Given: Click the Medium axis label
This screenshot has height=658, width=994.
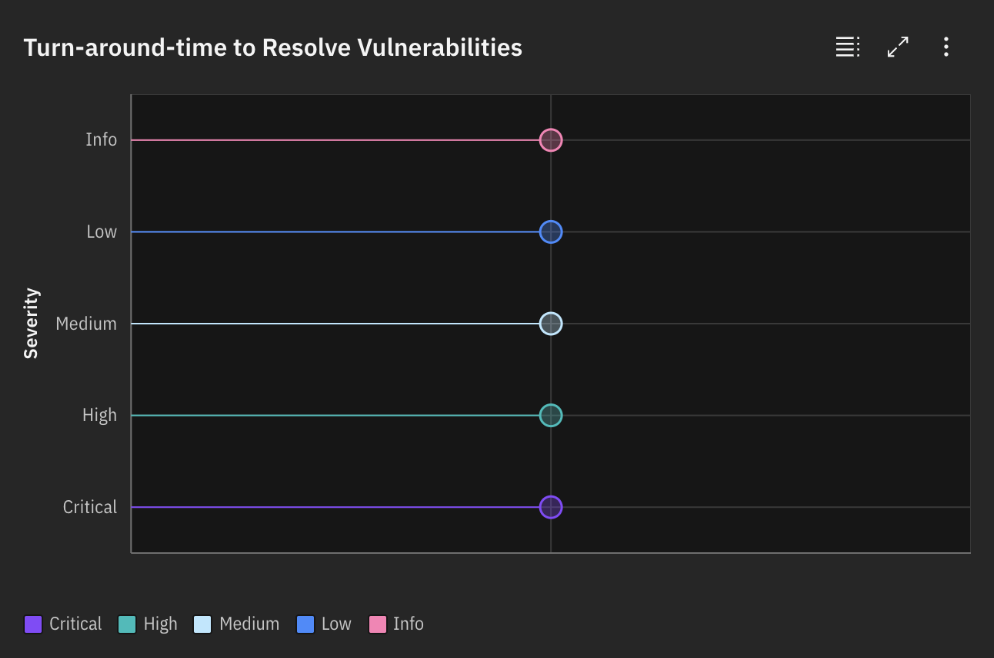Looking at the screenshot, I should point(86,324).
